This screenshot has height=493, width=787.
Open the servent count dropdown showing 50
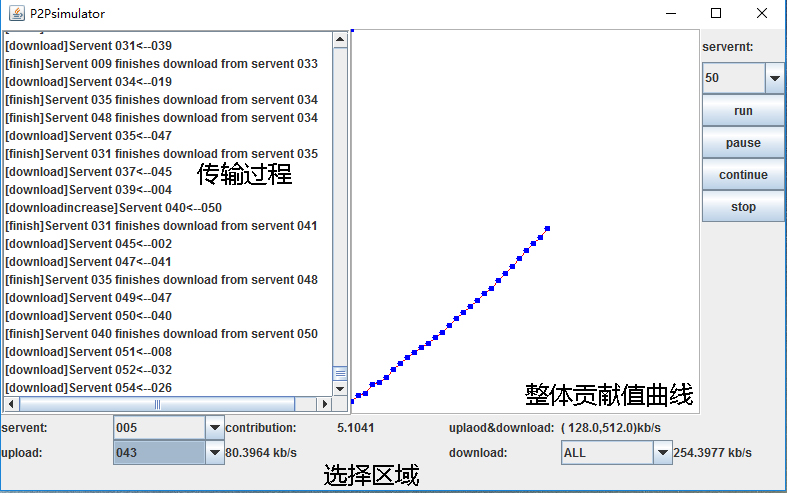point(774,78)
